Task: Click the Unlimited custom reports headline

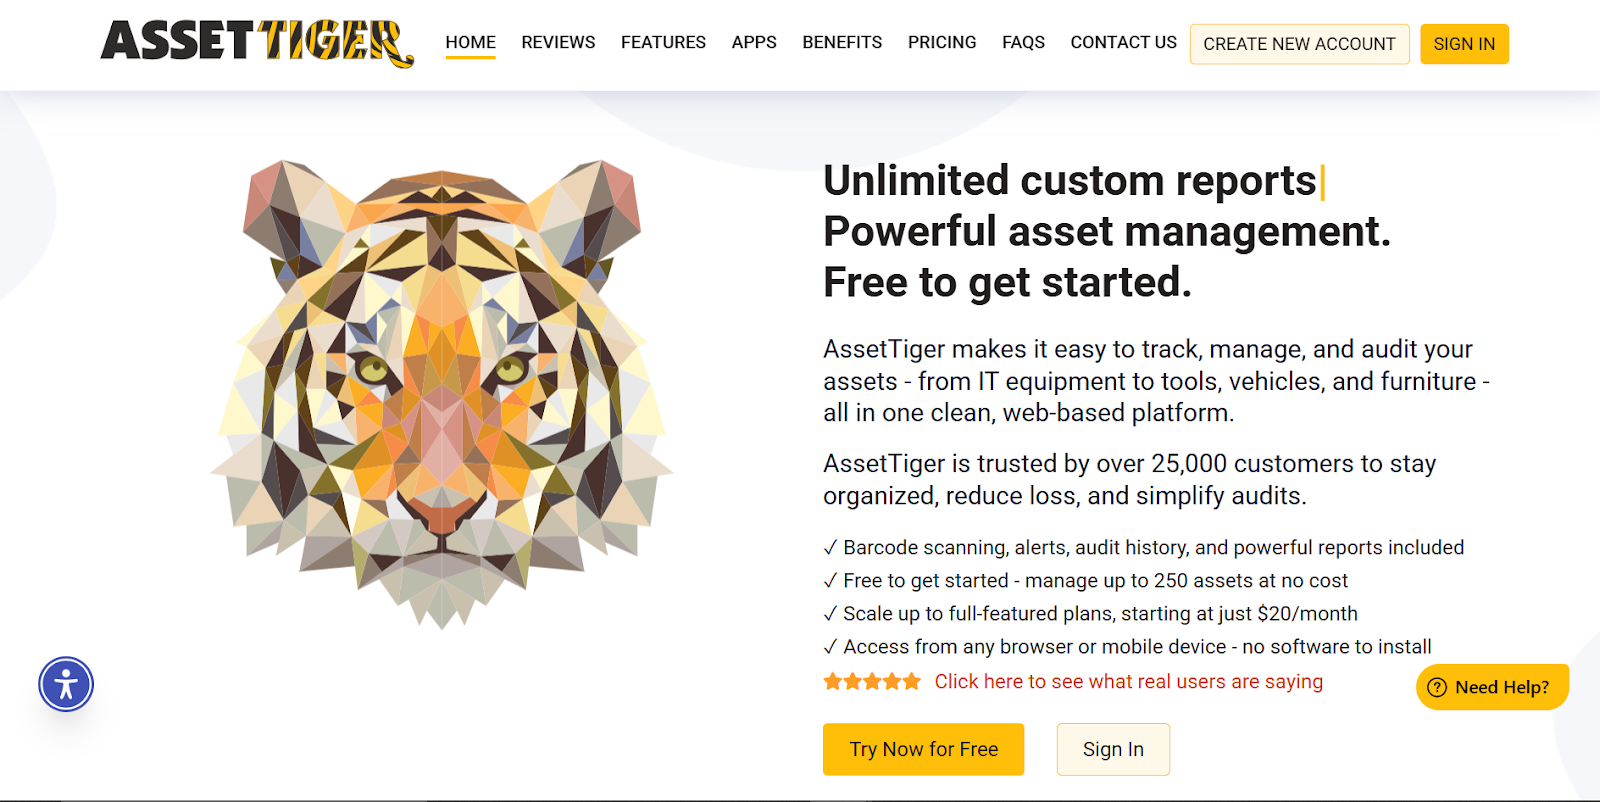Action: coord(1069,181)
